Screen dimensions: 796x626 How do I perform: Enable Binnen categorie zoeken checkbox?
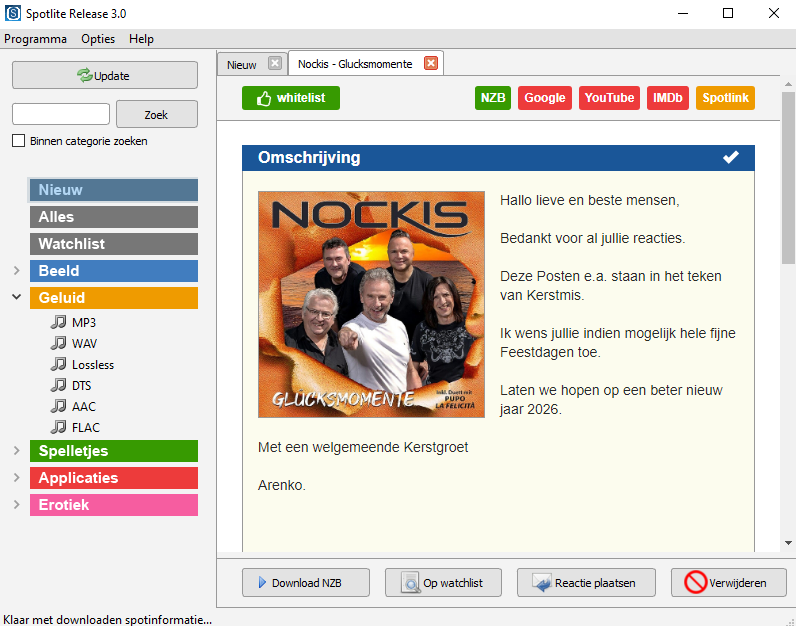tap(19, 141)
